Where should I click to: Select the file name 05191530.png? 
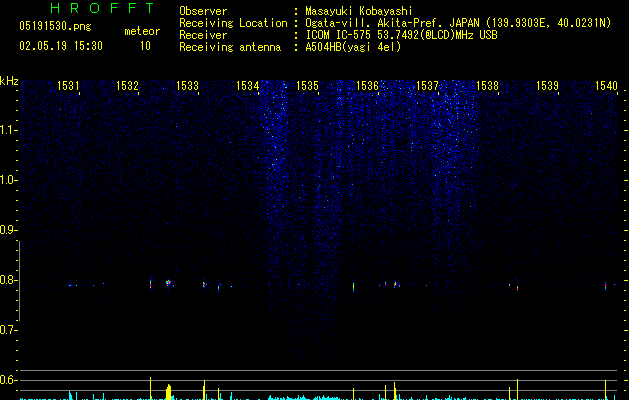(x=55, y=27)
